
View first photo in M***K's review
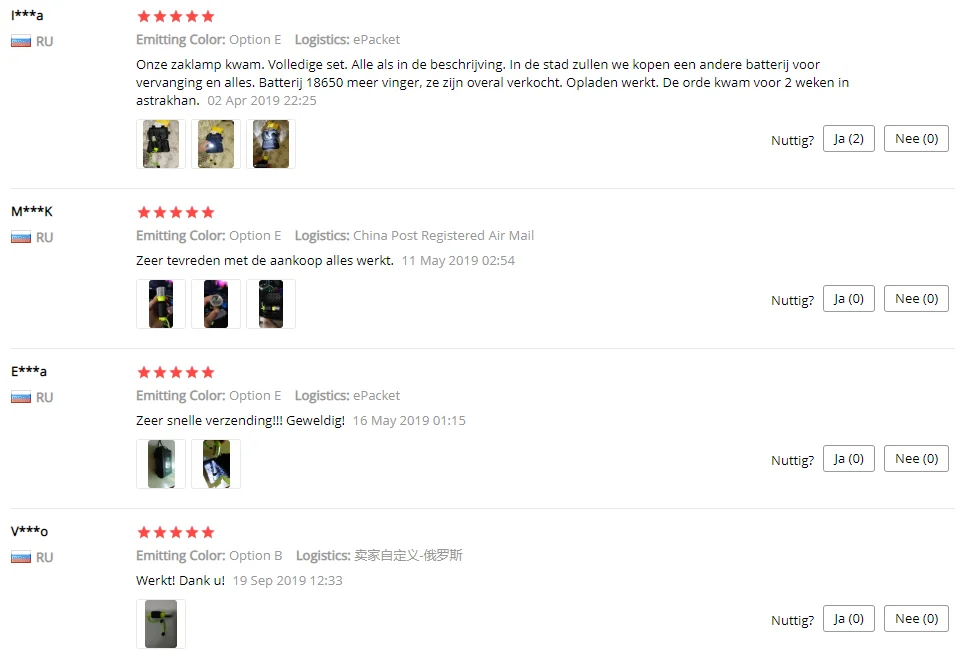click(x=161, y=303)
